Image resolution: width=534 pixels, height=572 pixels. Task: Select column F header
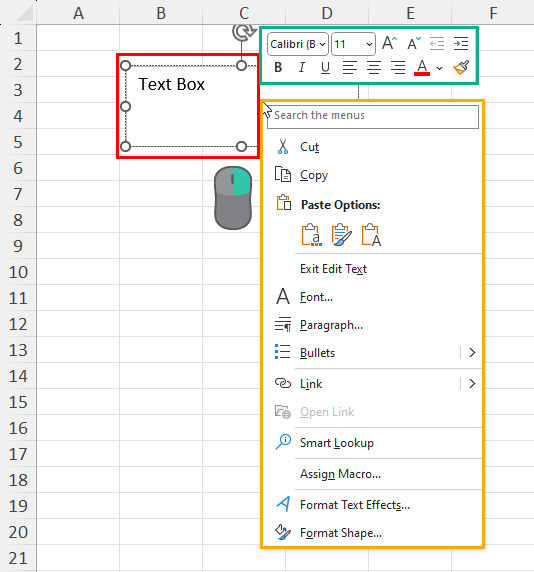pos(493,13)
